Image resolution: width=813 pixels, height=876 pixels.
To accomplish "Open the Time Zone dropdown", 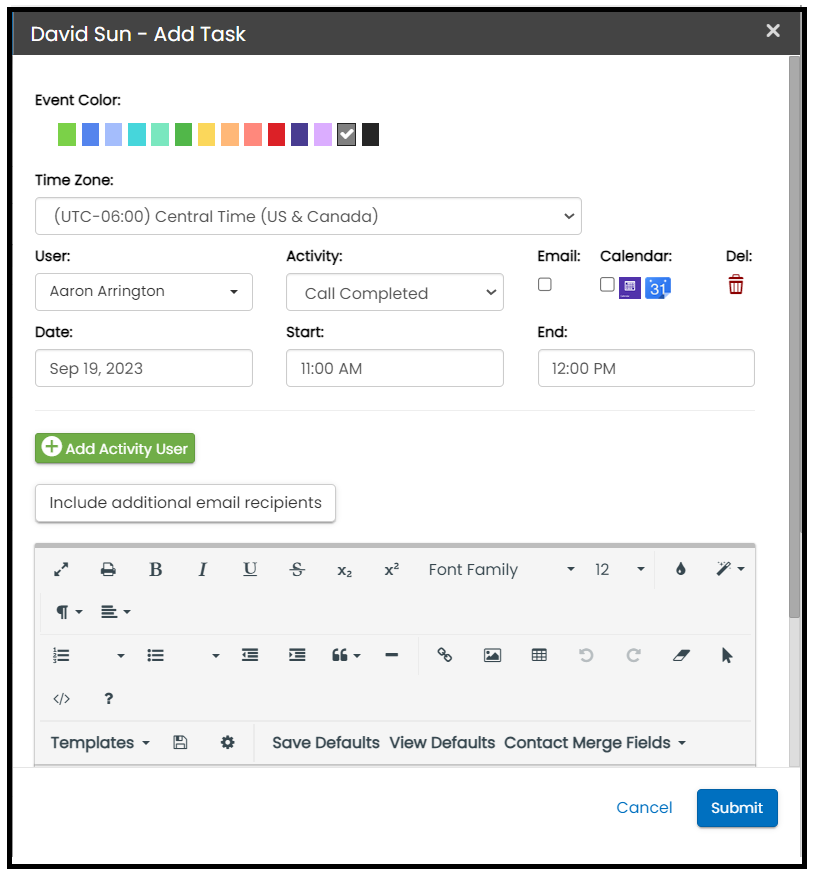I will (x=308, y=216).
